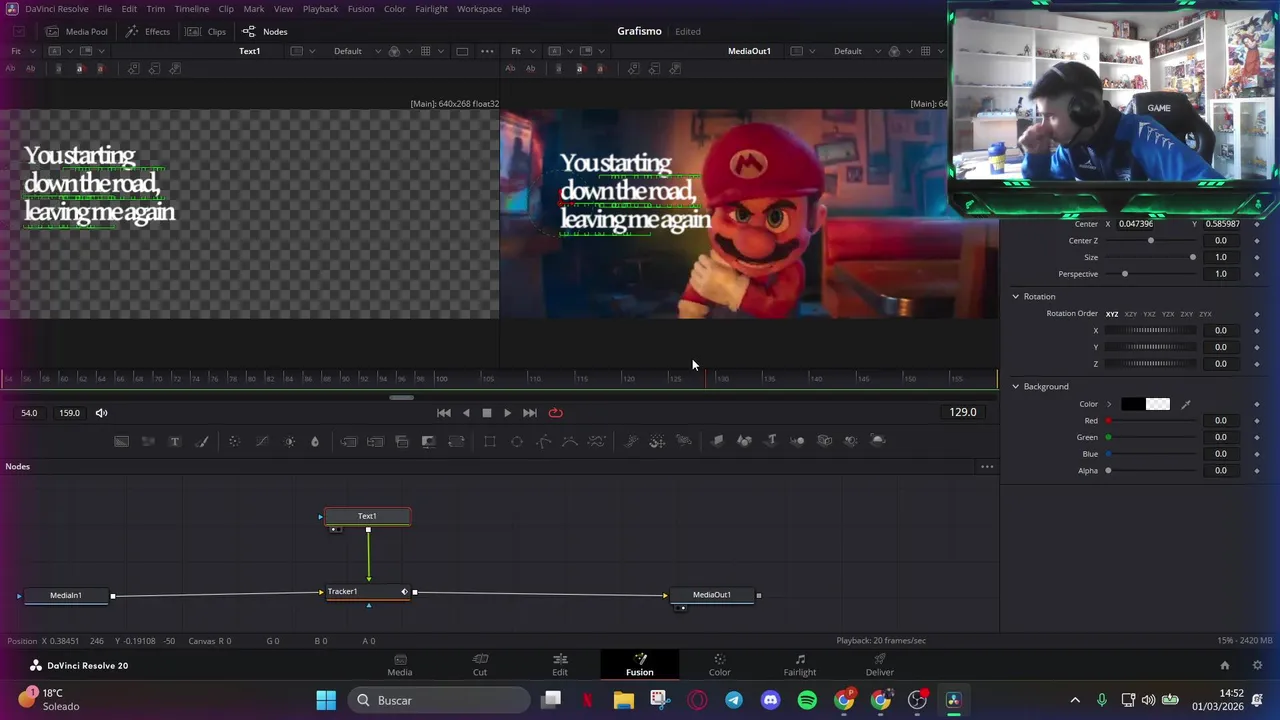Play in reverse
Screen dimensions: 1280x720
(466, 413)
